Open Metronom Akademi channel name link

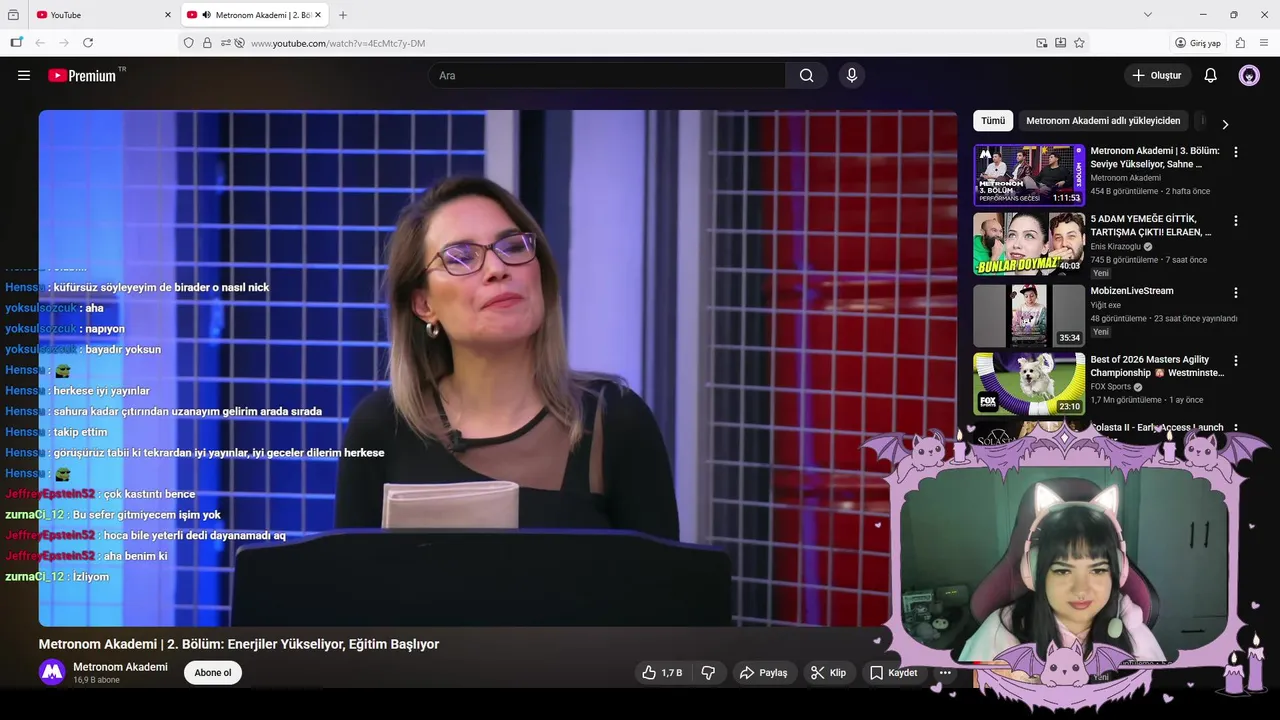[120, 667]
